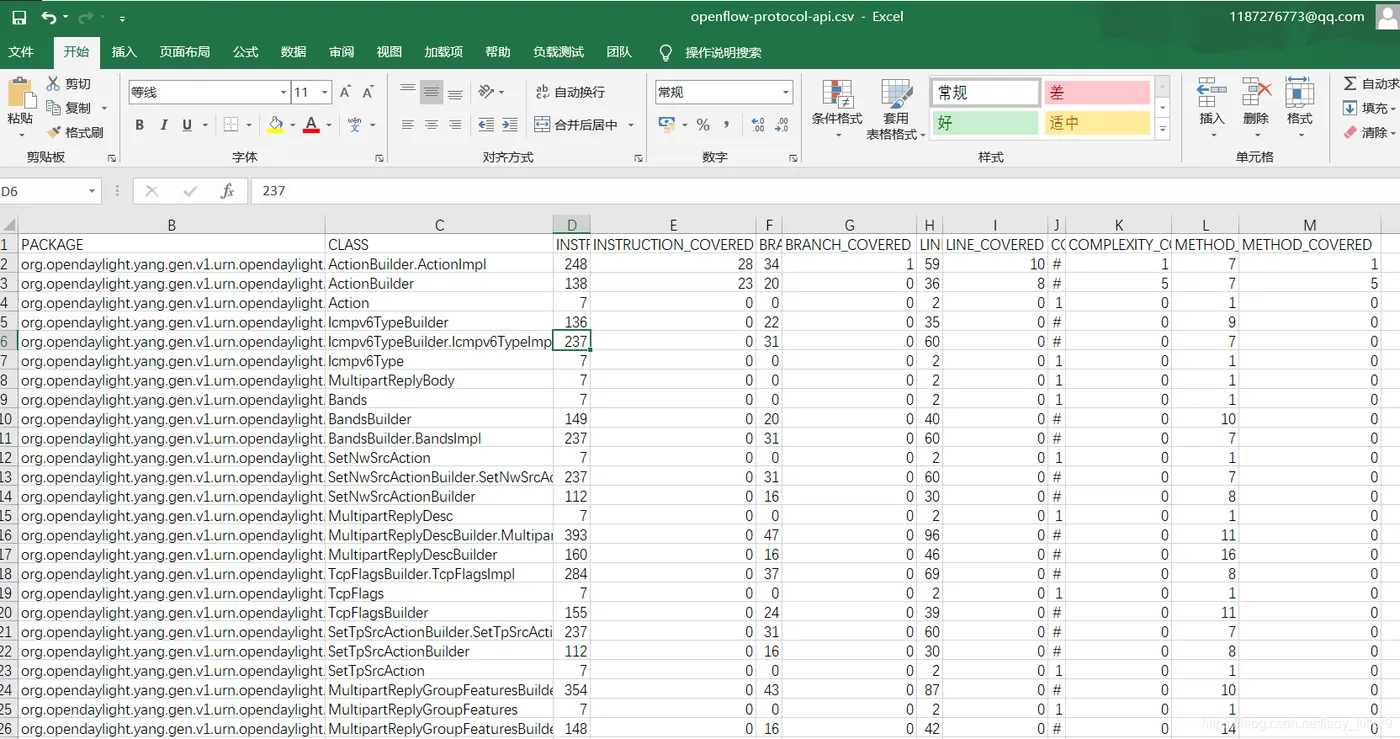Click Merge and Center (合并后居中)

pyautogui.click(x=576, y=125)
